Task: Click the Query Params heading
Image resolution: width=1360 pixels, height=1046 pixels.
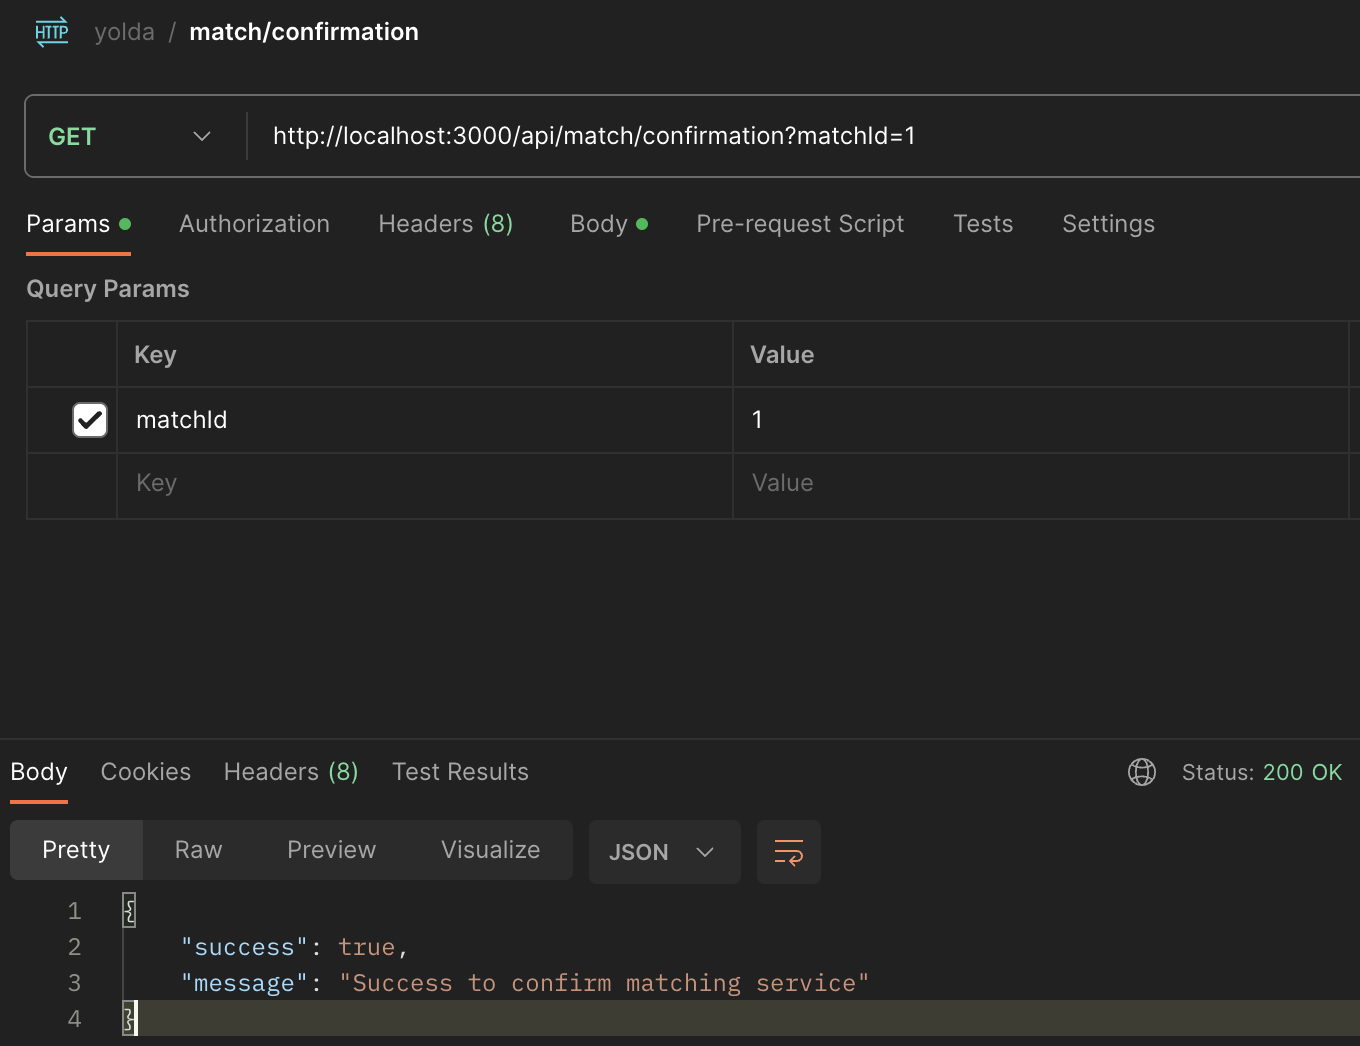Action: tap(108, 289)
